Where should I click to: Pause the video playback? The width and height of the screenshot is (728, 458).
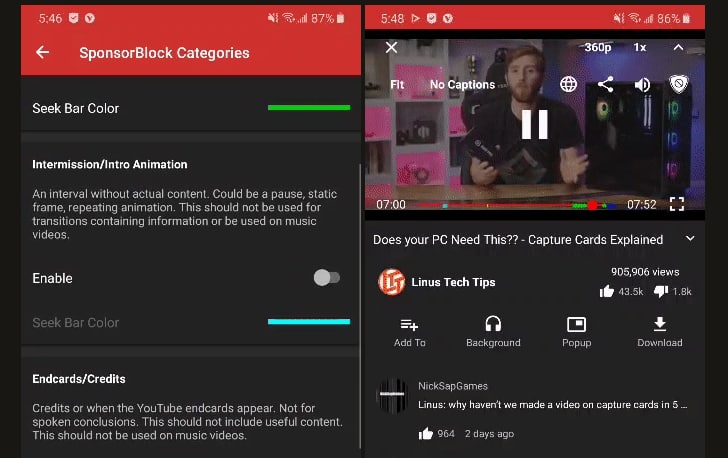click(534, 124)
